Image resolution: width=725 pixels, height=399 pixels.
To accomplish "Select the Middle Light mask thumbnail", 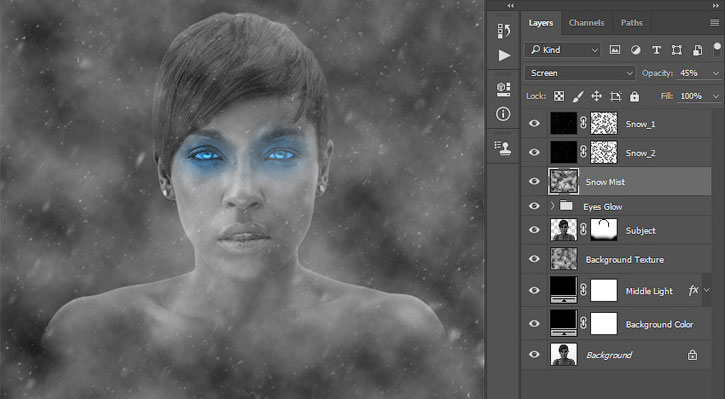I will pos(604,290).
